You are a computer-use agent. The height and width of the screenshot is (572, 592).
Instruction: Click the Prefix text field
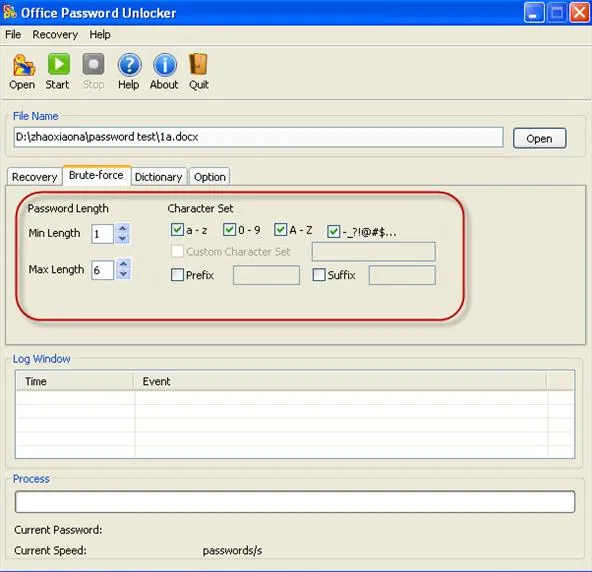(x=266, y=275)
